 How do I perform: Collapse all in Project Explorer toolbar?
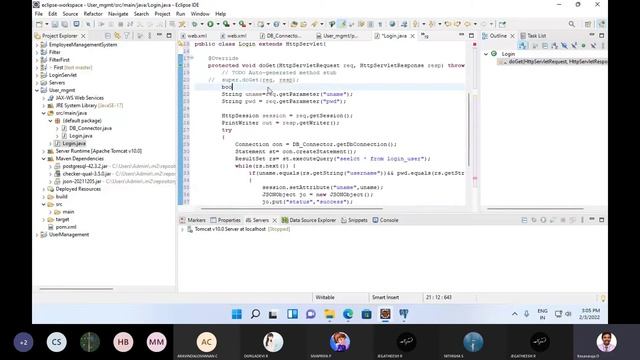tap(108, 36)
